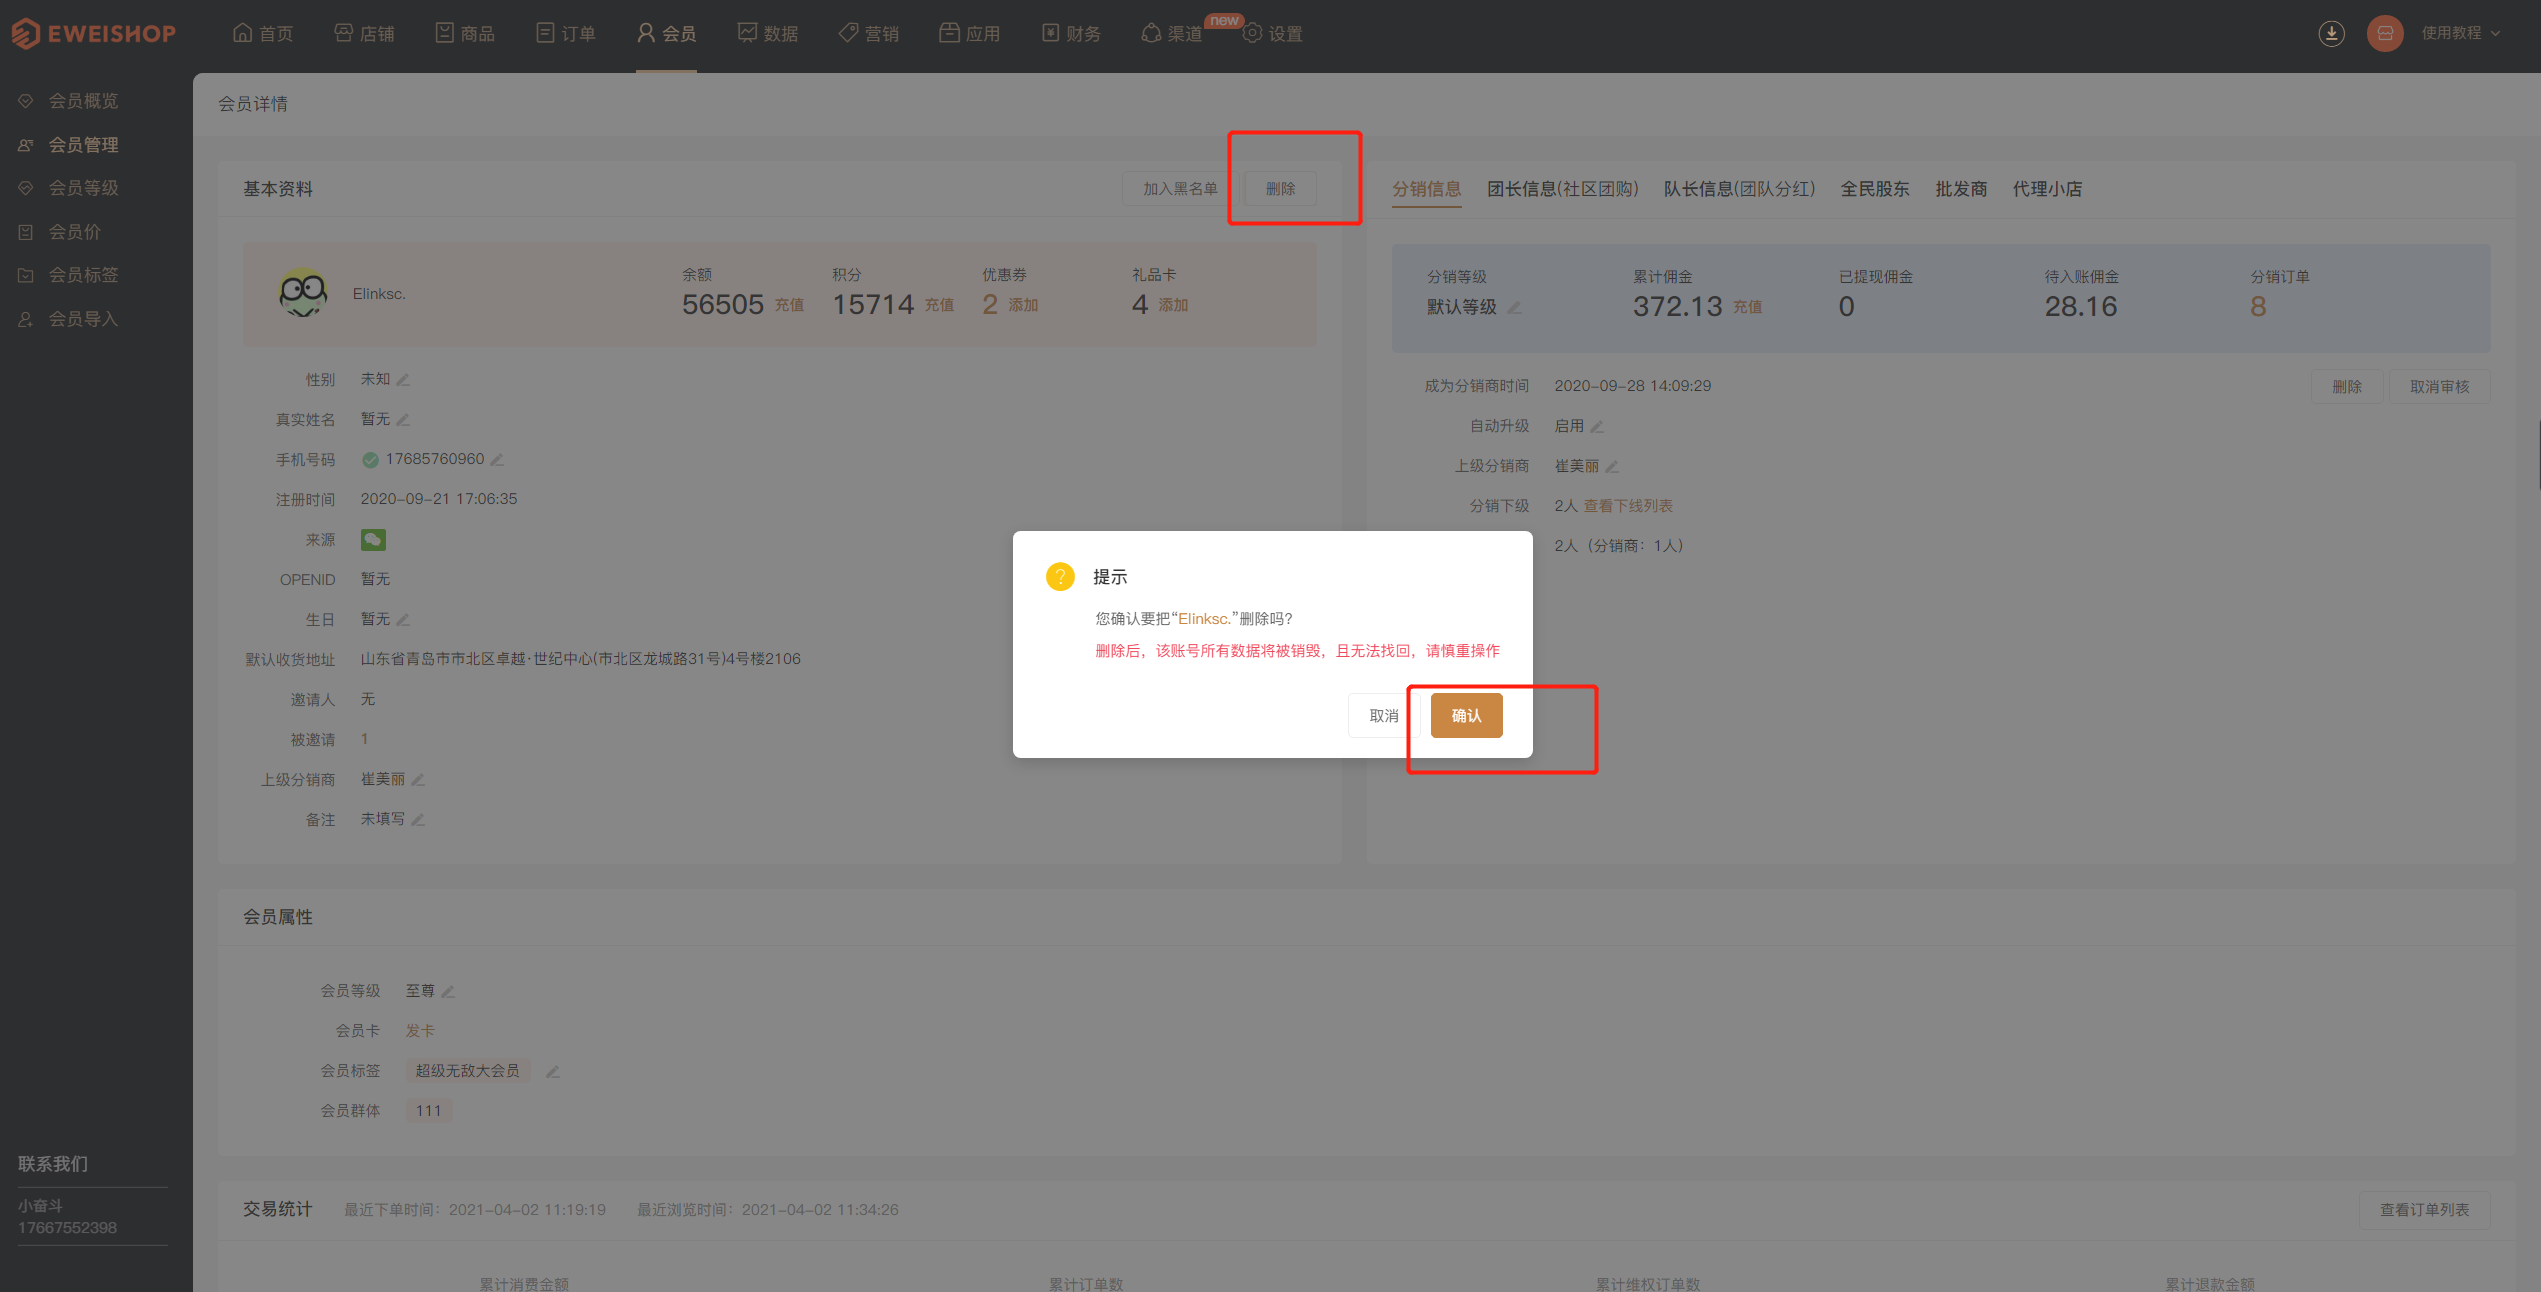Image resolution: width=2541 pixels, height=1292 pixels.
Task: Open the 商品 products menu
Action: pos(465,33)
